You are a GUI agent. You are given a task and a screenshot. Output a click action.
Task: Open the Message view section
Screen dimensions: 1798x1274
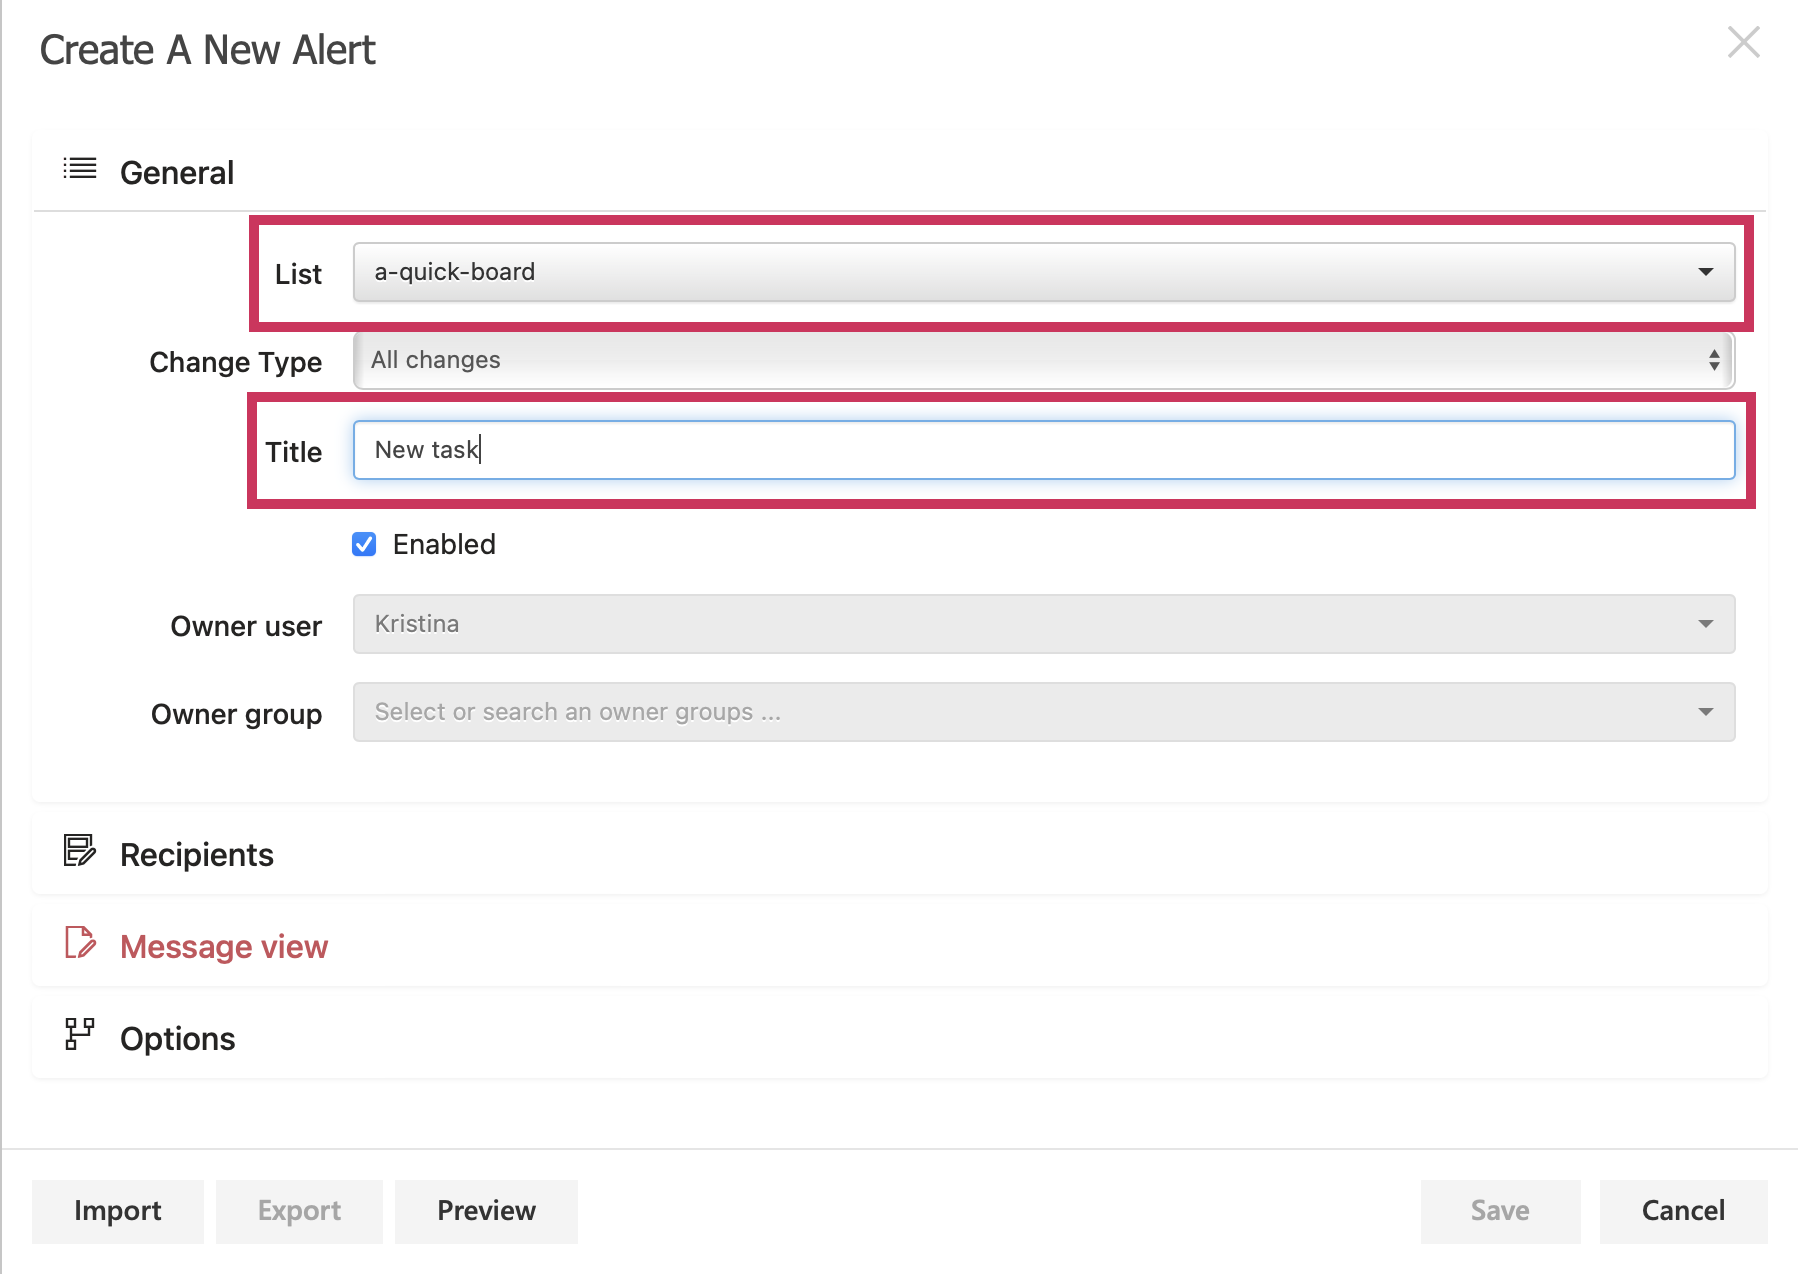click(223, 945)
